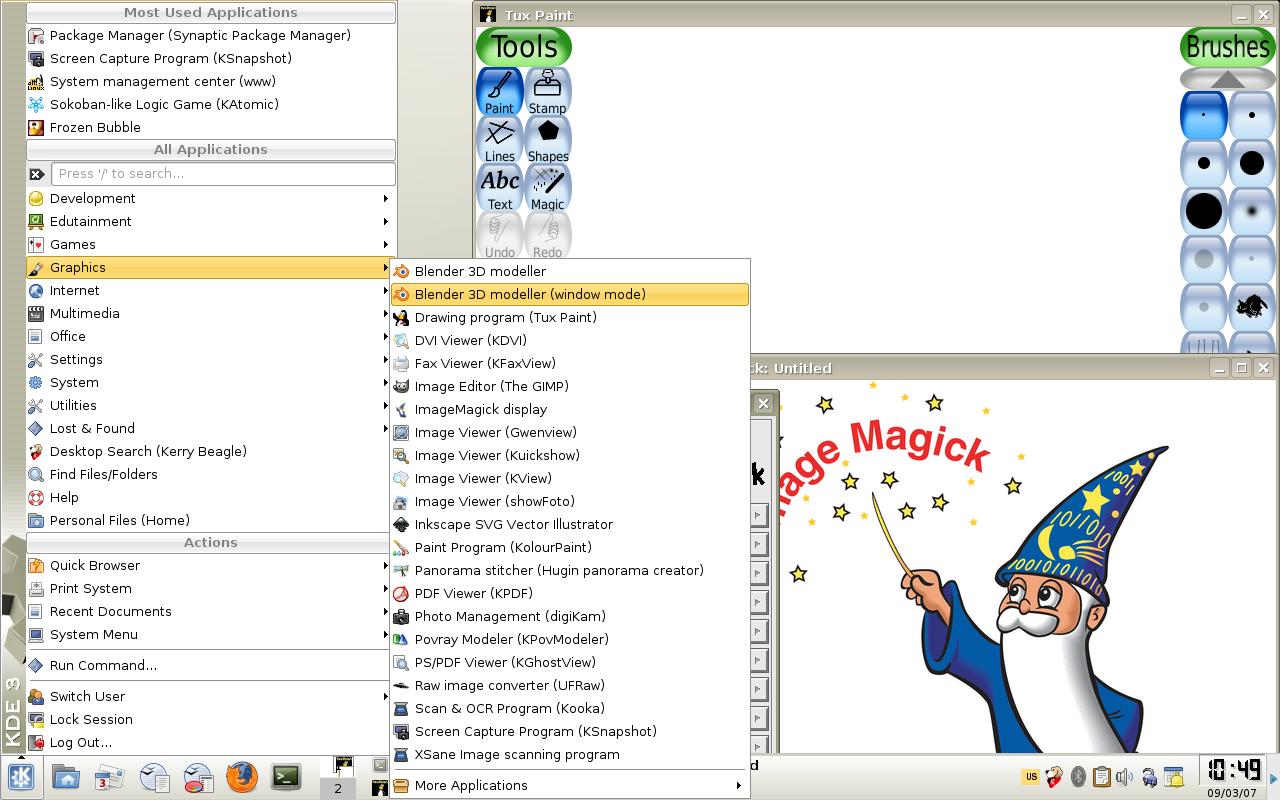Launch Frozen Bubble from Most Used
The height and width of the screenshot is (800, 1280).
[211, 127]
